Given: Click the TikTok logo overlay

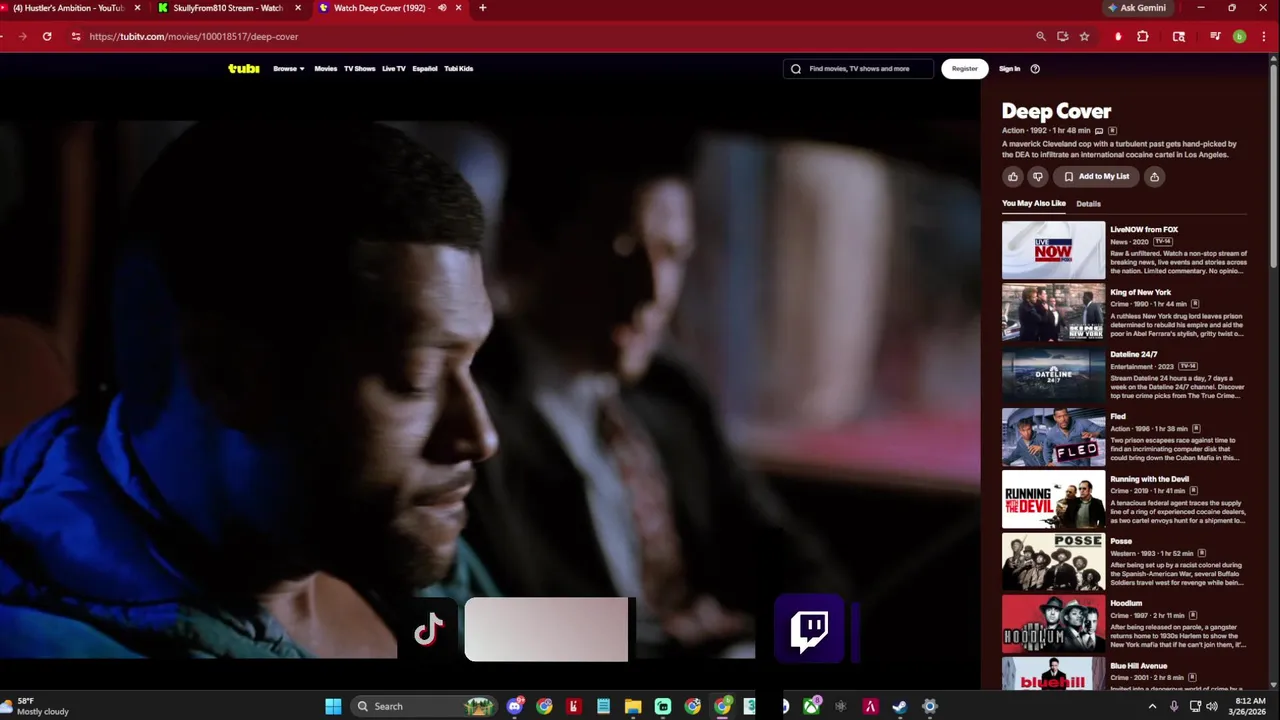Looking at the screenshot, I should pos(429,630).
